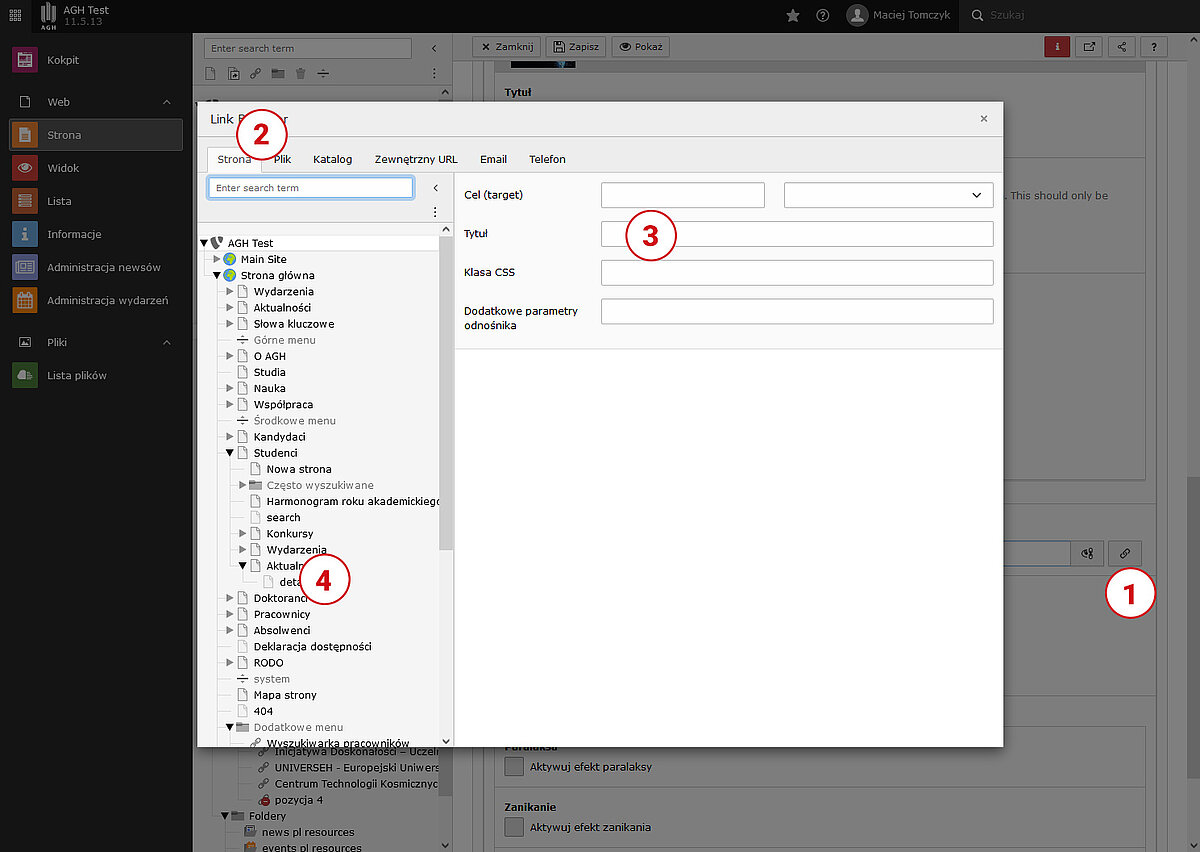Click the share icon in the top toolbar
The height and width of the screenshot is (852, 1200).
(x=1122, y=47)
